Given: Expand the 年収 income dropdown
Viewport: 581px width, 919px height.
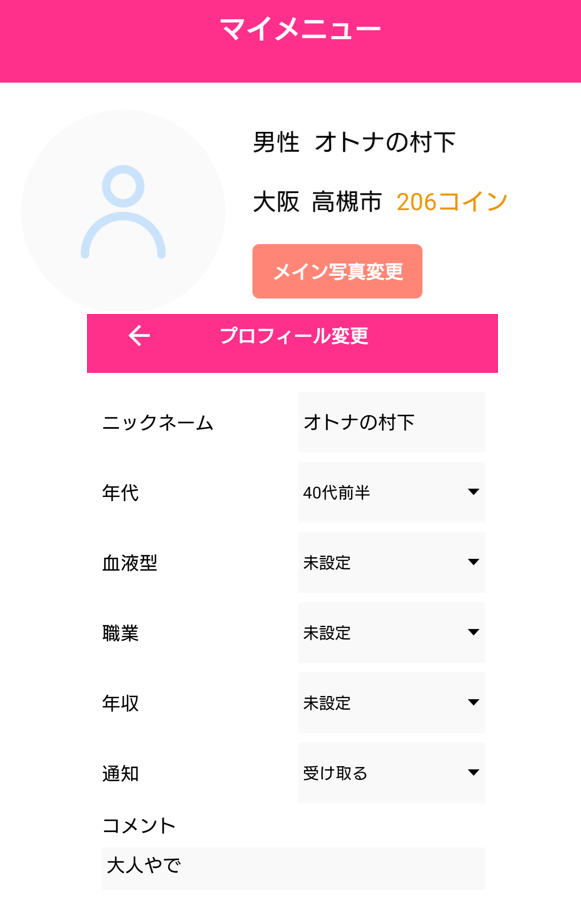Looking at the screenshot, I should (x=391, y=703).
